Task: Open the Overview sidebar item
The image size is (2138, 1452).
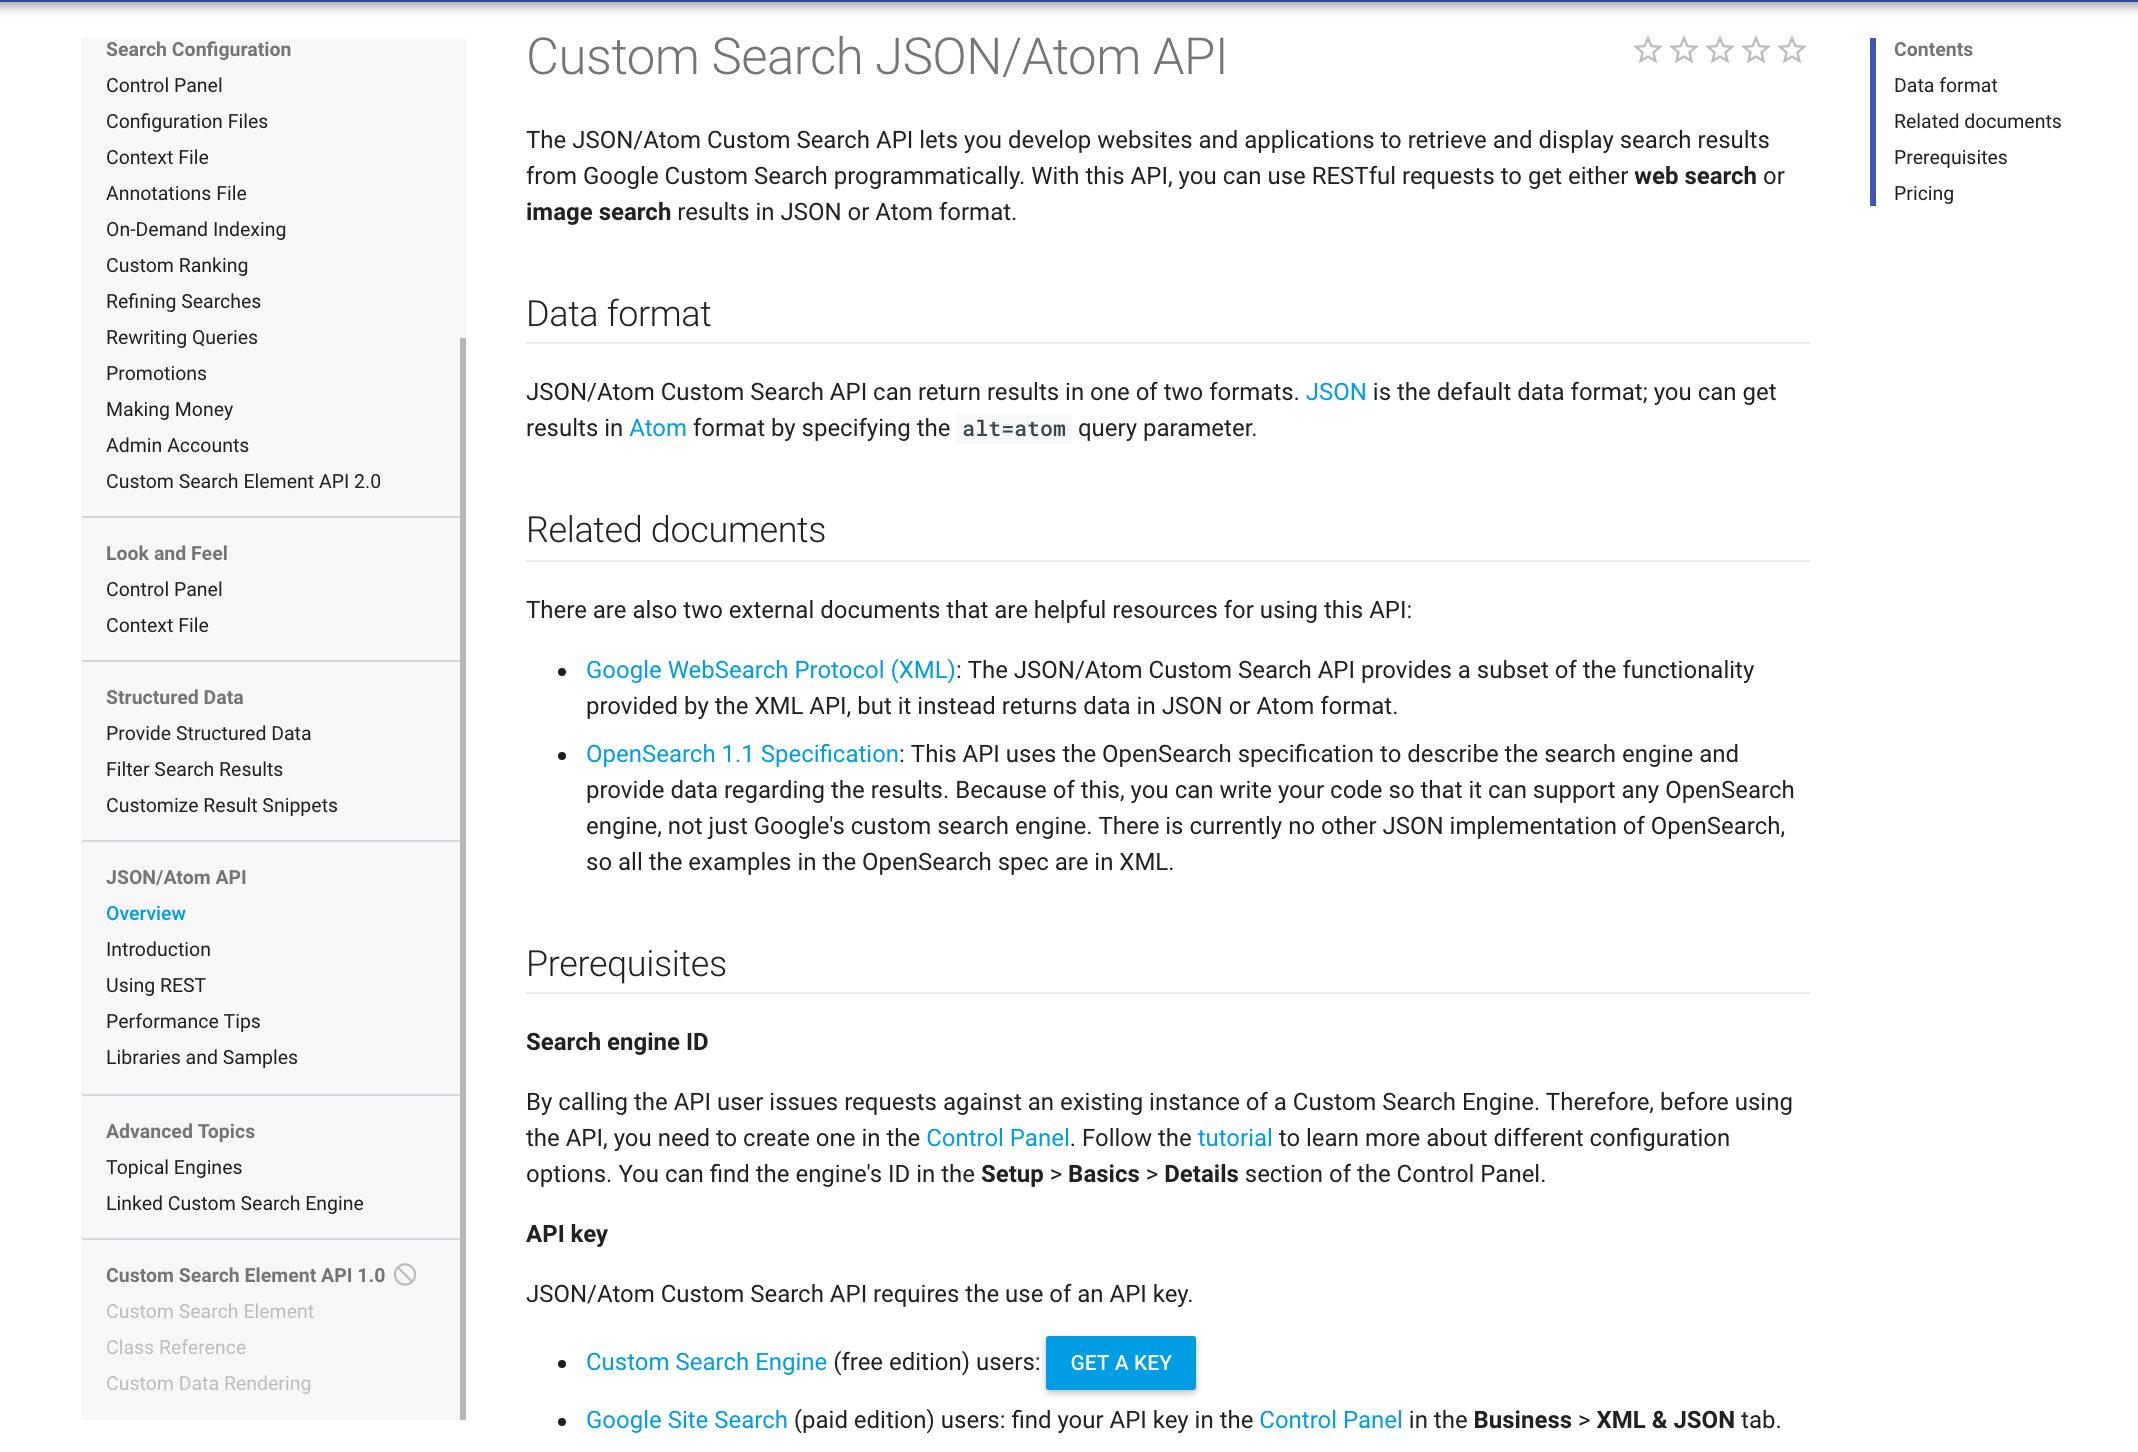Action: click(146, 913)
